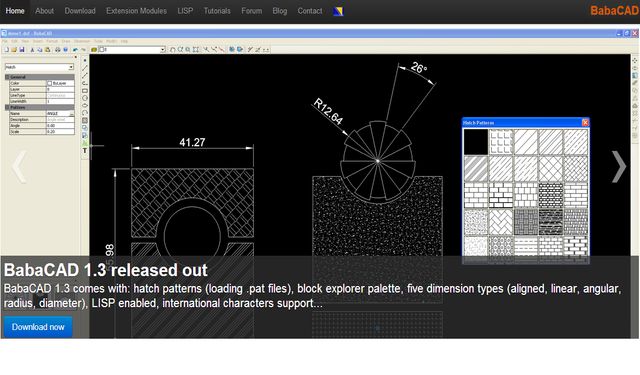Select the solid black hatch pattern
The width and height of the screenshot is (640, 375).
(476, 142)
